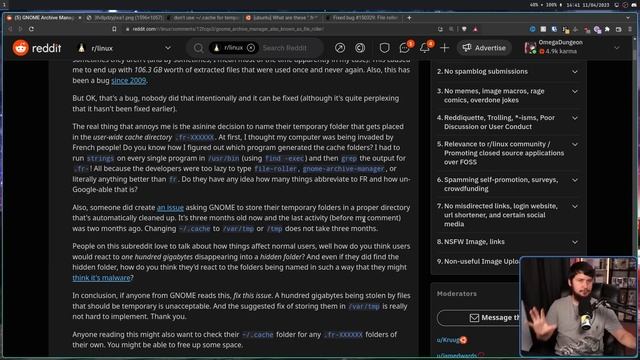Screen dimensions: 640x360
Task: Open the Reddit chat icon
Action: 404,48
